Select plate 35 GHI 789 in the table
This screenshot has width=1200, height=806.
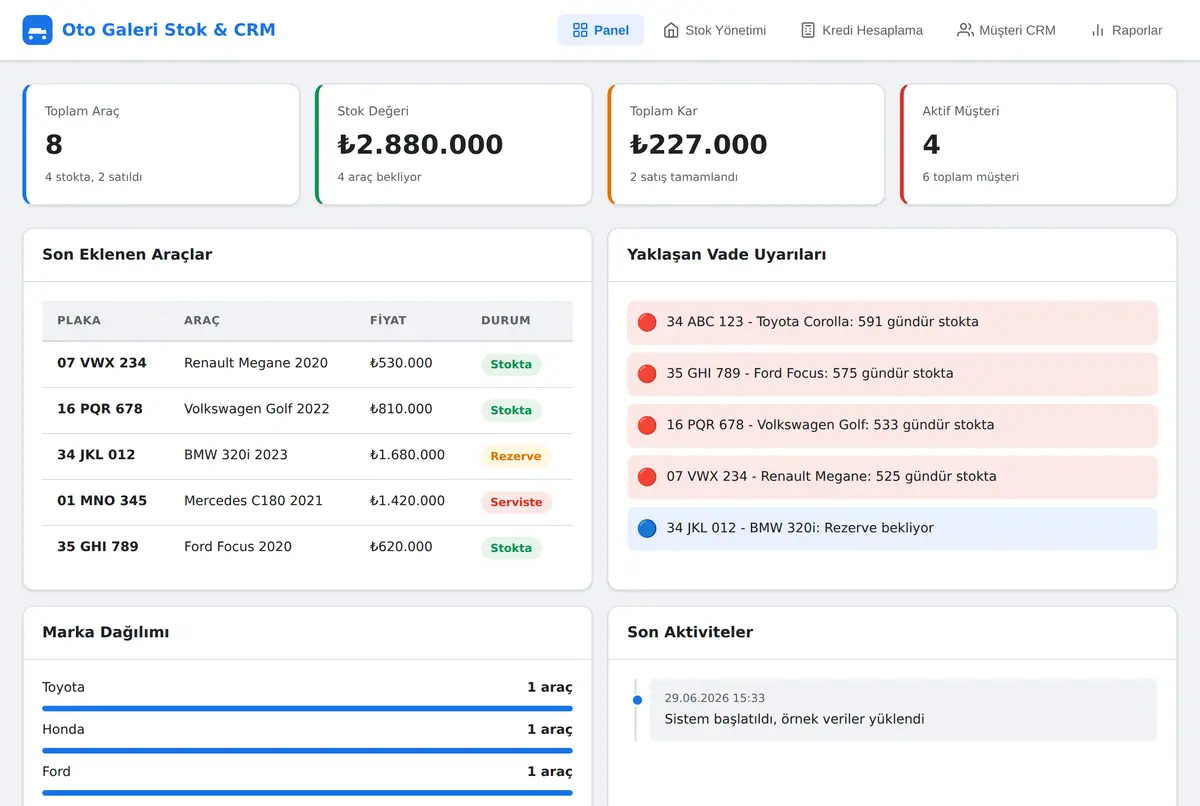coord(98,547)
